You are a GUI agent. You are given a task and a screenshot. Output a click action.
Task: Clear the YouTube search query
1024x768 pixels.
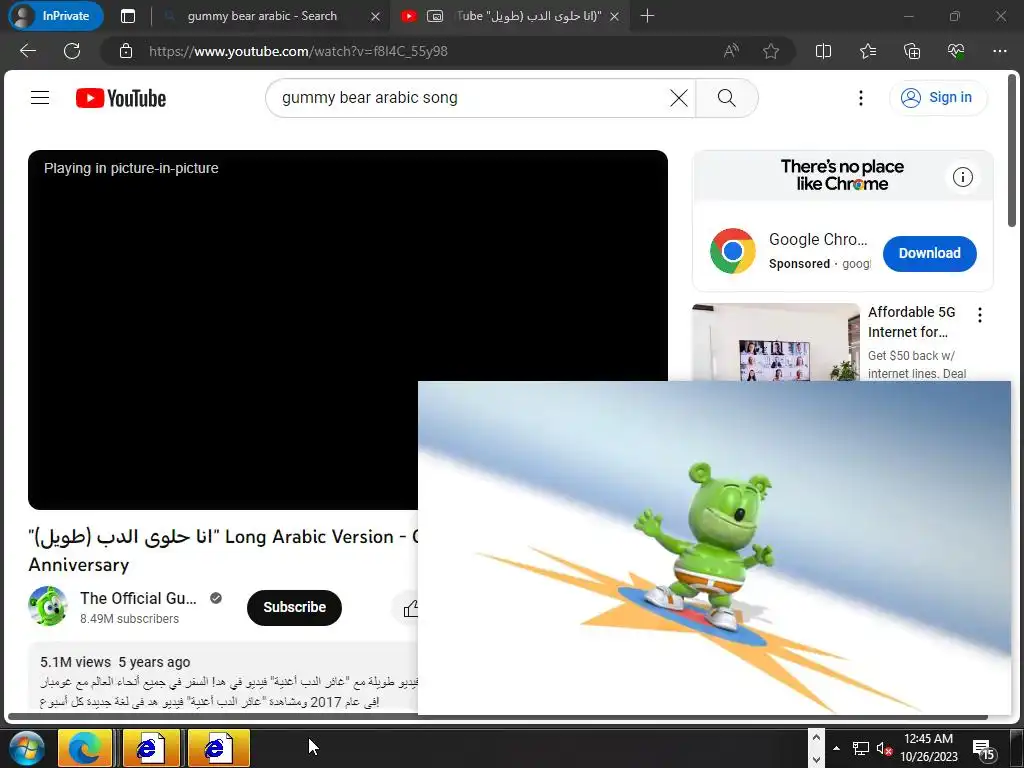pos(679,98)
